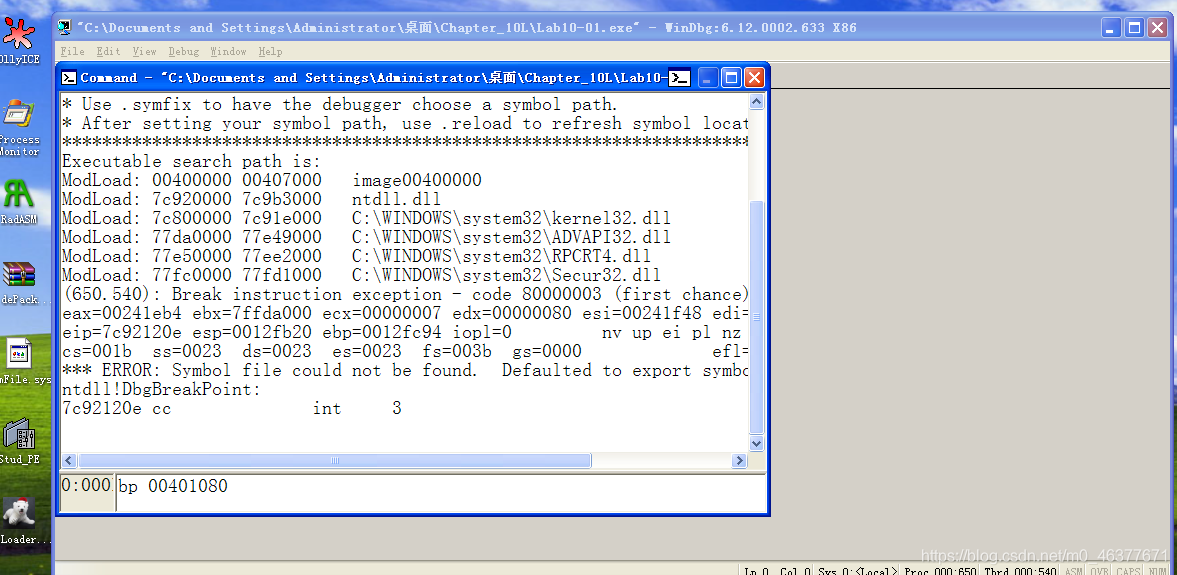Minimize the Command sub-window
The height and width of the screenshot is (575, 1177).
(x=707, y=77)
